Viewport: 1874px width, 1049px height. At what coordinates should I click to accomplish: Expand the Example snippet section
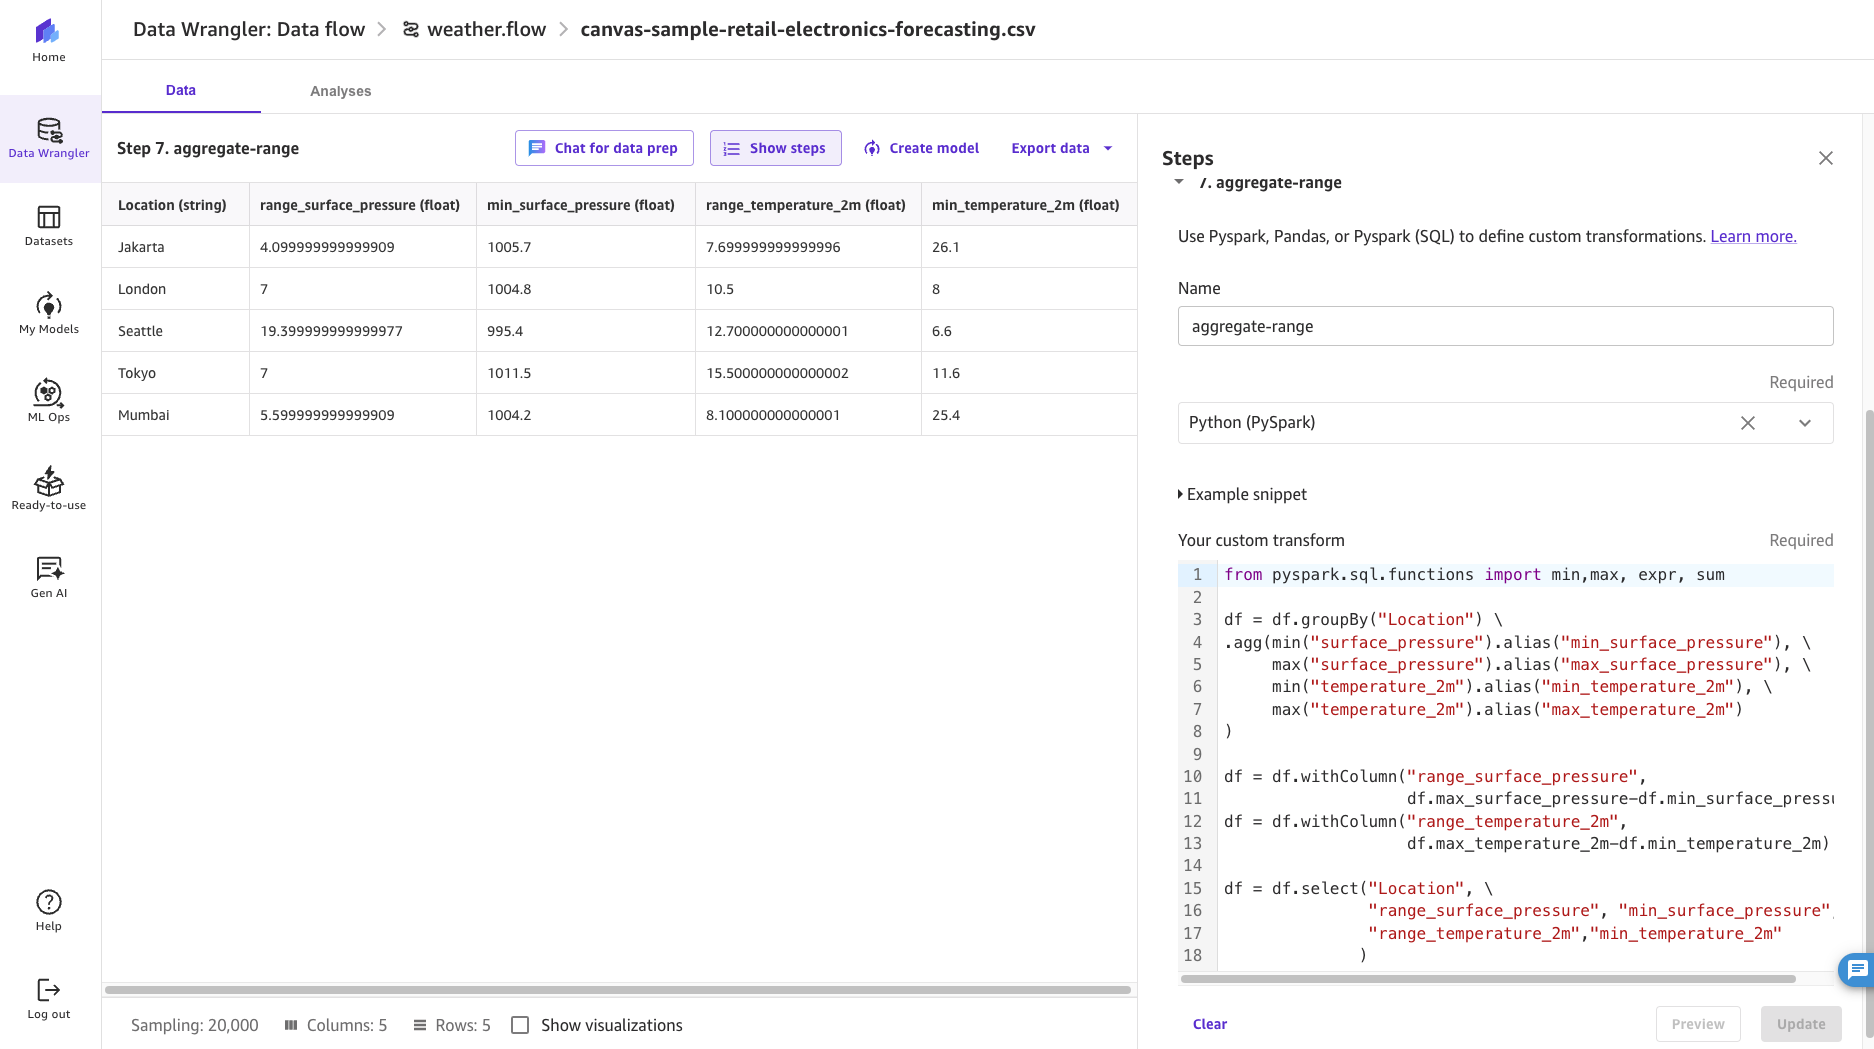[x=1242, y=494]
